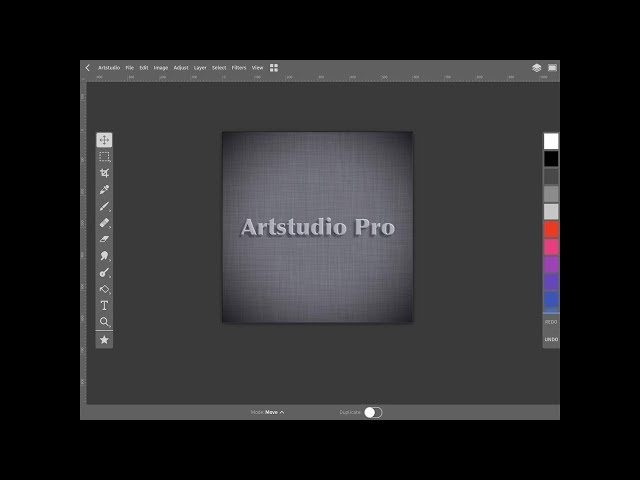Open the Image menu

[161, 68]
